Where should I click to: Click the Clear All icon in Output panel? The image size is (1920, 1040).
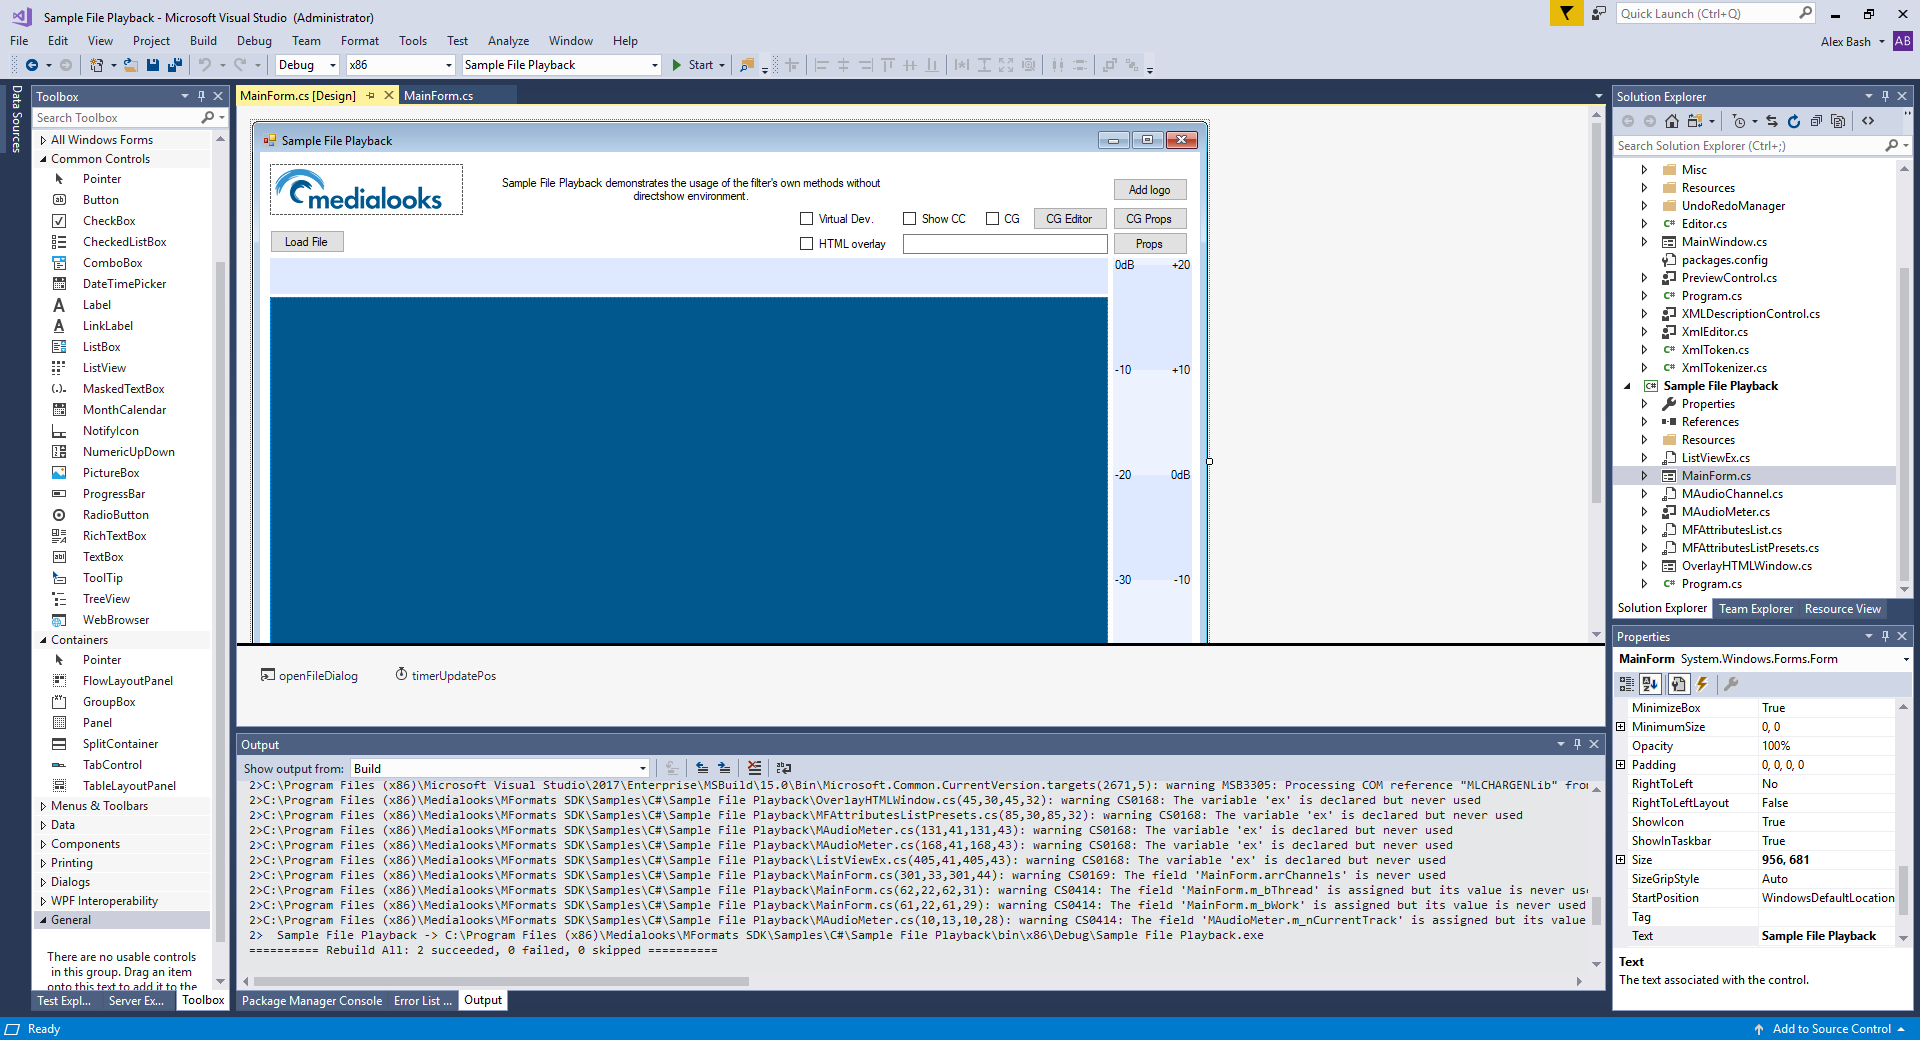pyautogui.click(x=754, y=768)
